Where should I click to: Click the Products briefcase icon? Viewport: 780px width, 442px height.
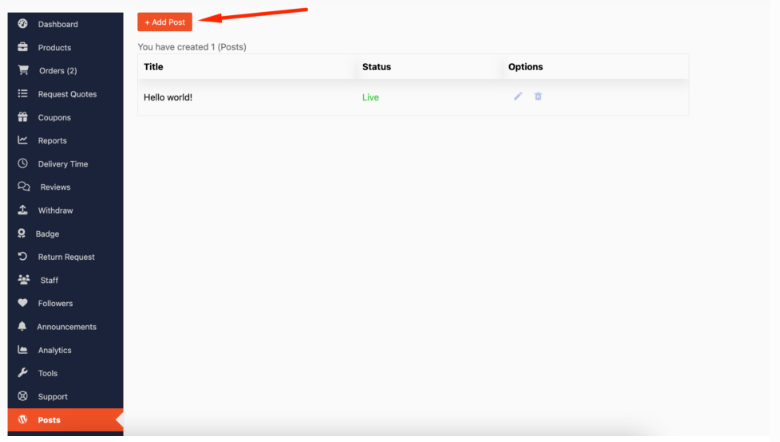(23, 47)
